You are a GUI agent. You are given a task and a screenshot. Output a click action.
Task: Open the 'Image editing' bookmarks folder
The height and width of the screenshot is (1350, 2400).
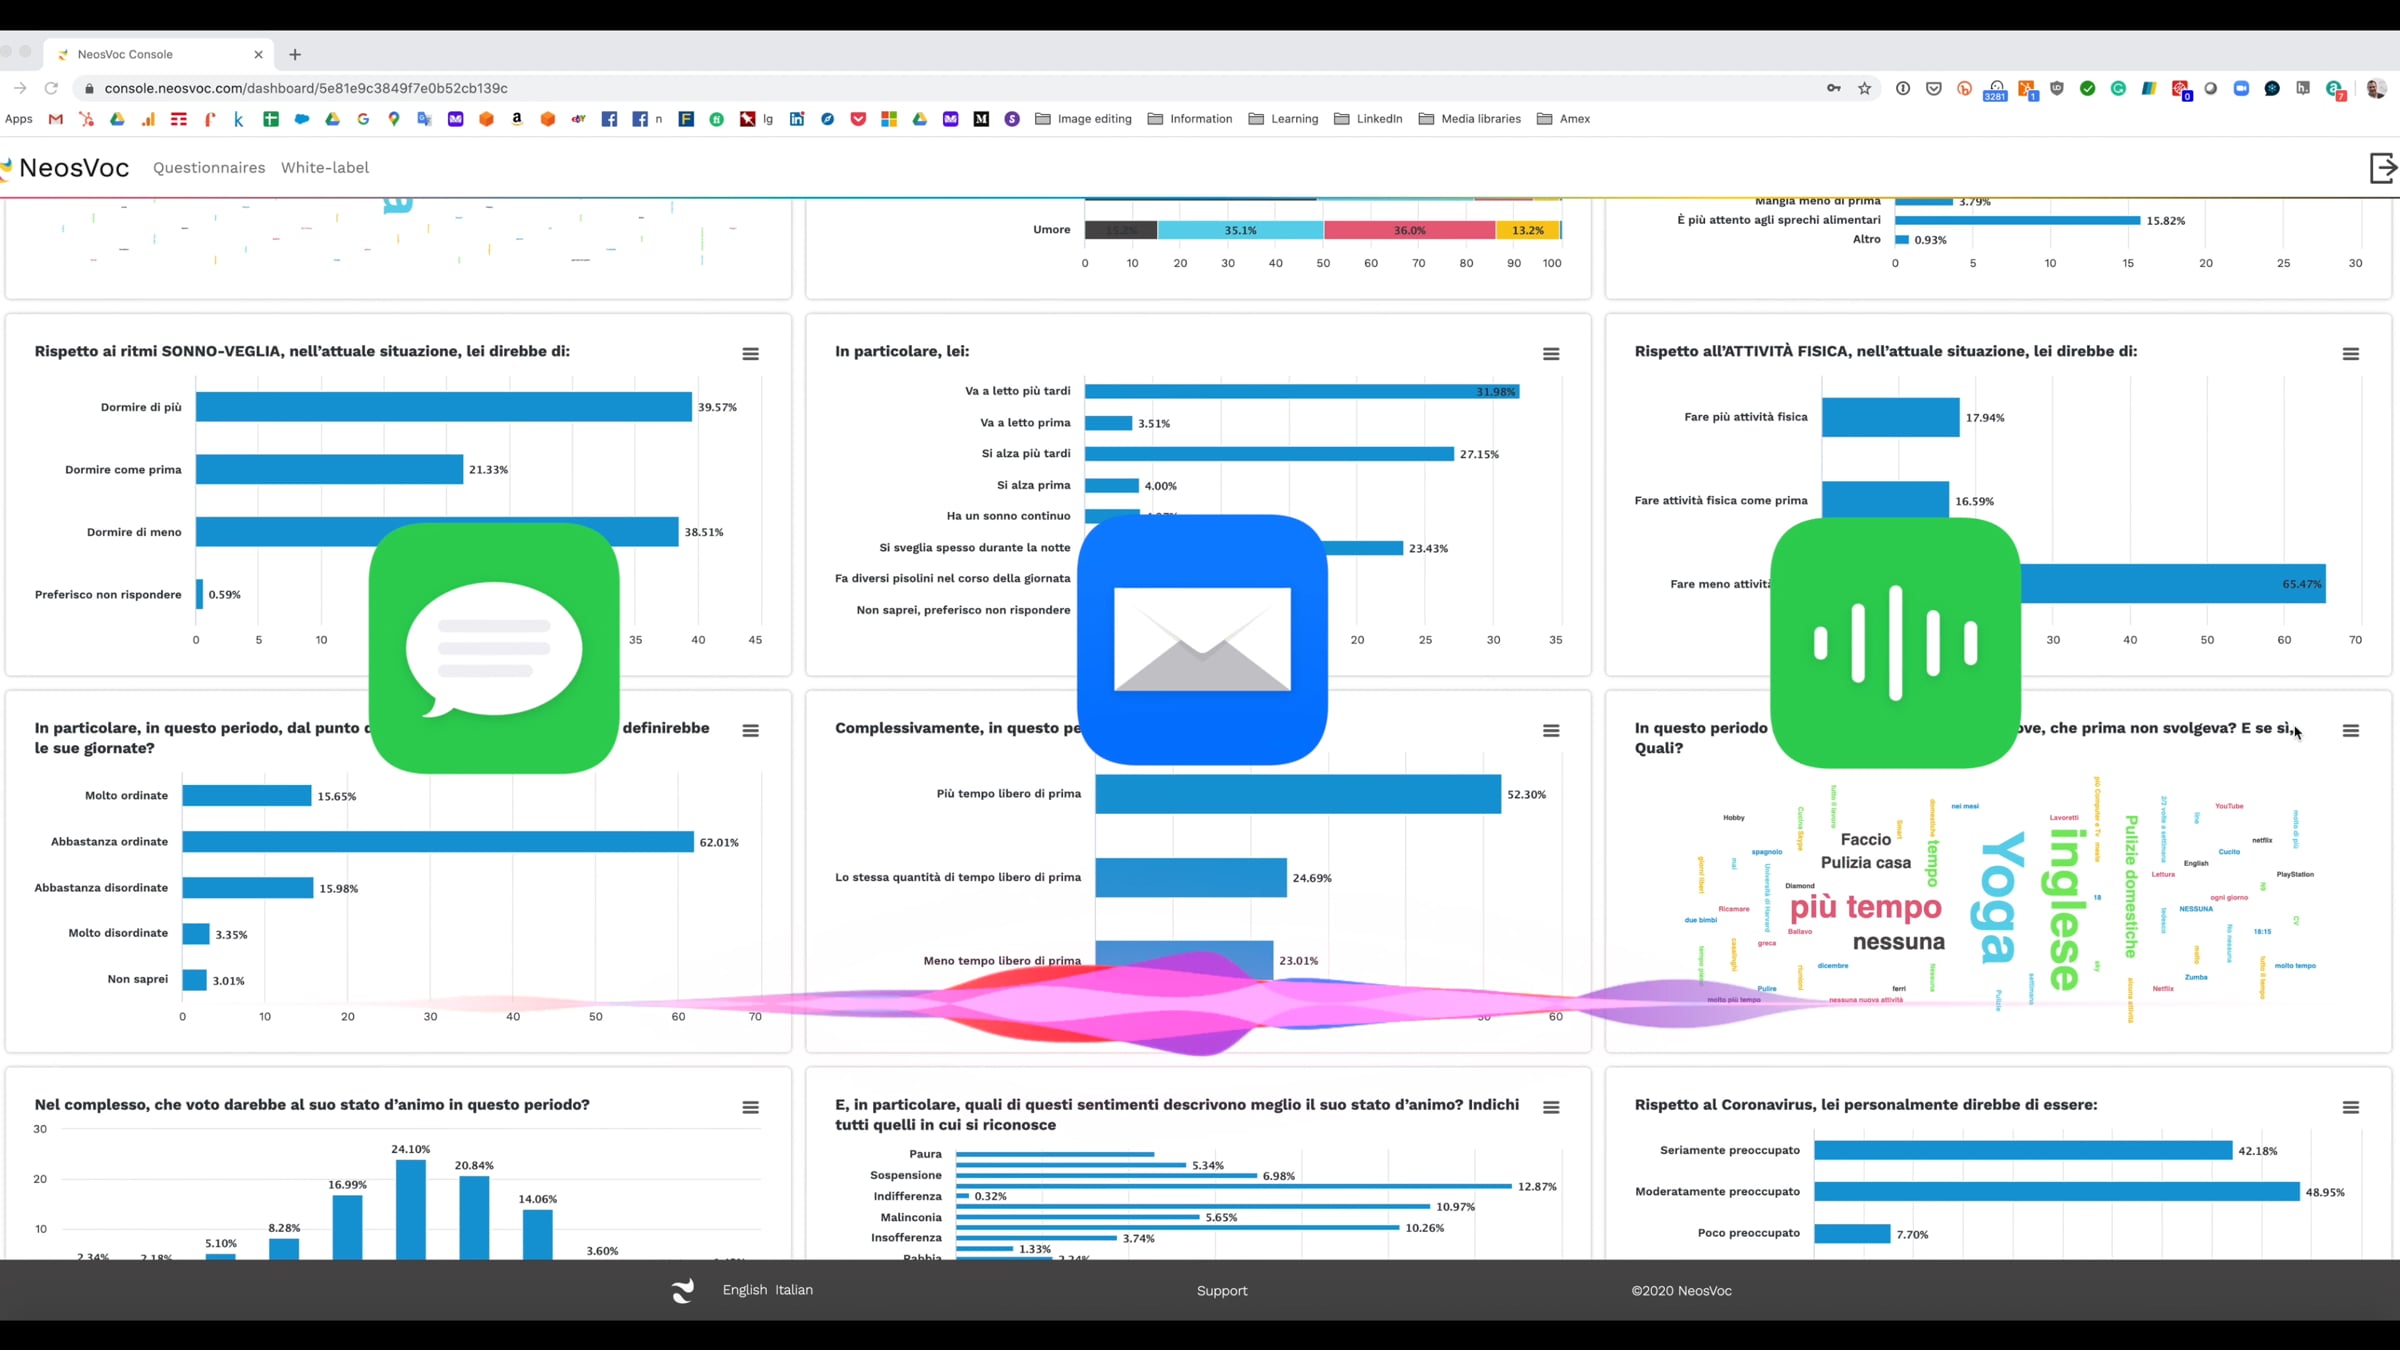[1083, 119]
